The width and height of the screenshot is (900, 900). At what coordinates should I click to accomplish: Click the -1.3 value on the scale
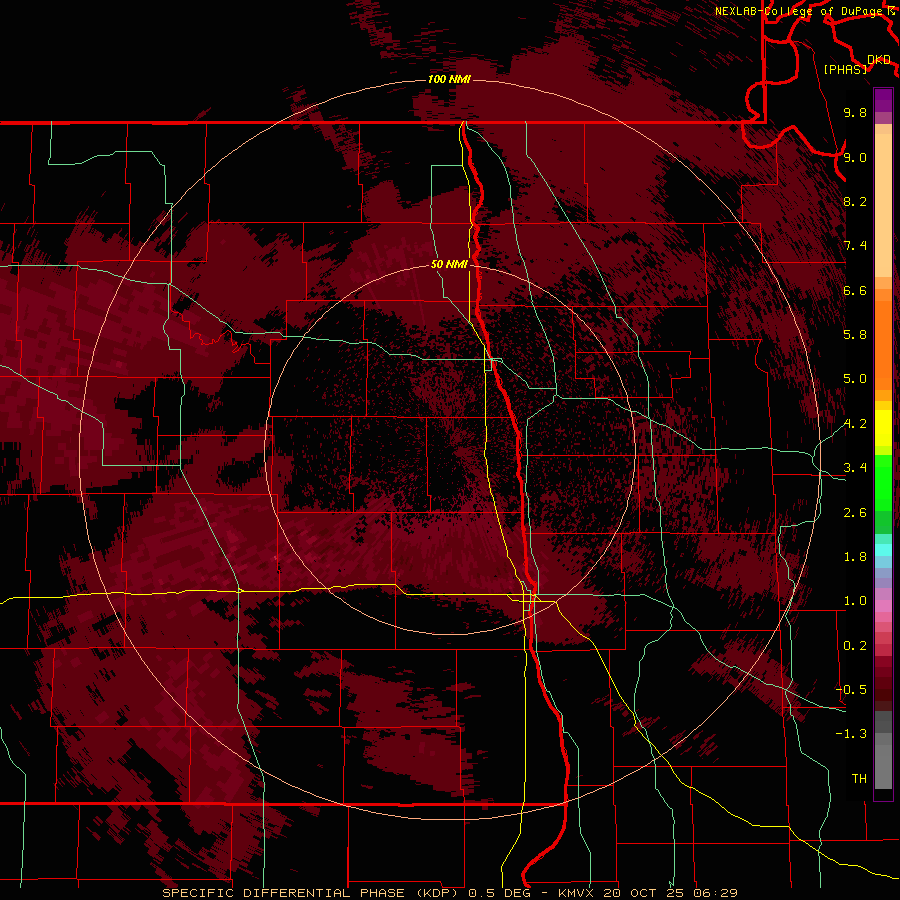pos(851,734)
